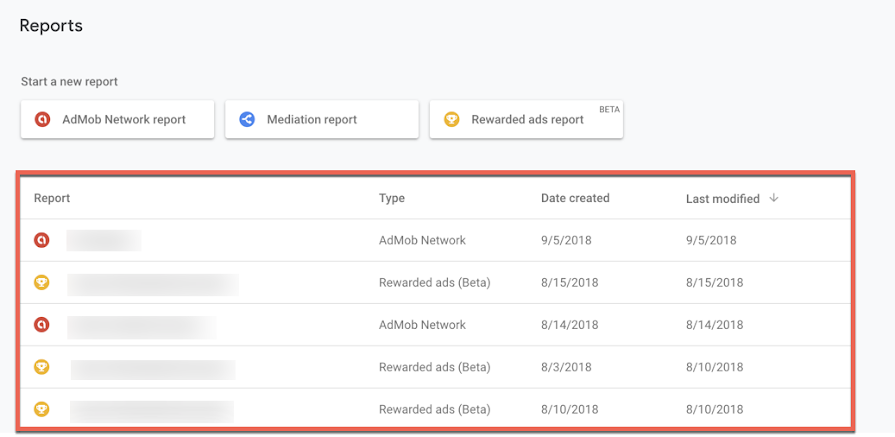The width and height of the screenshot is (895, 437).
Task: Open the blurred report name created 8/10/2018
Action: point(152,411)
